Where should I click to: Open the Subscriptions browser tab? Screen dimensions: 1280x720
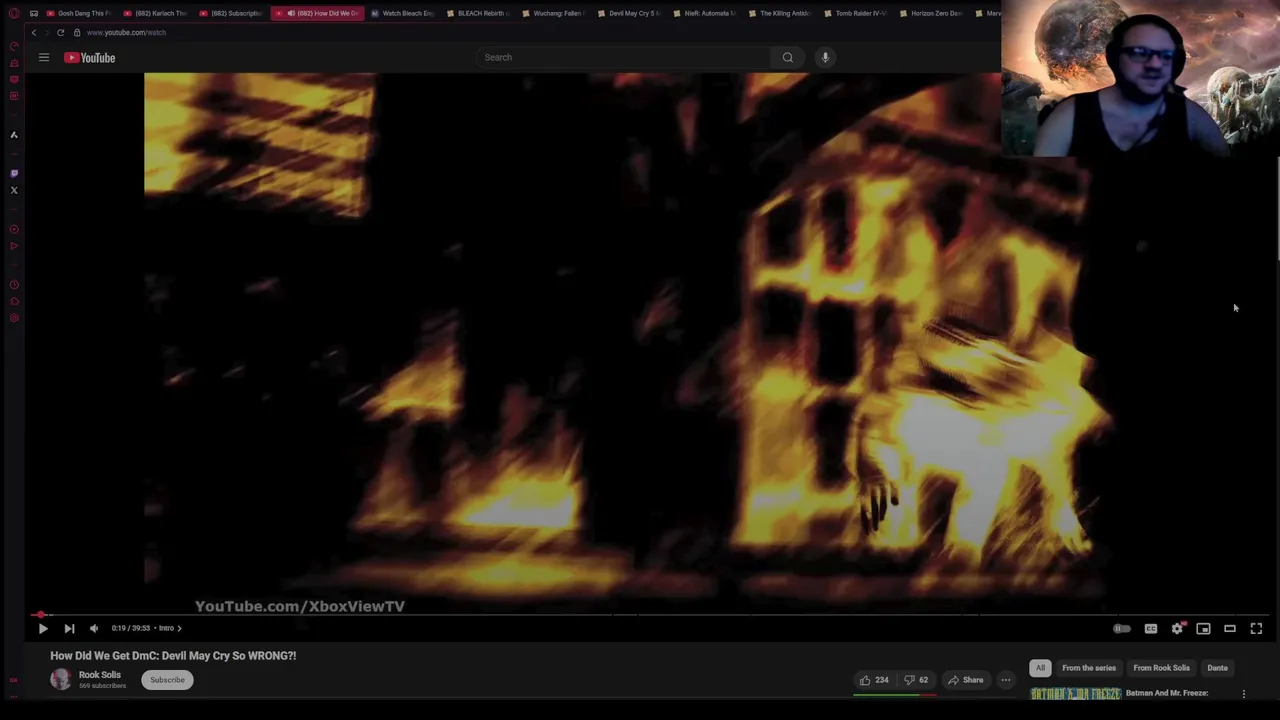[x=232, y=13]
